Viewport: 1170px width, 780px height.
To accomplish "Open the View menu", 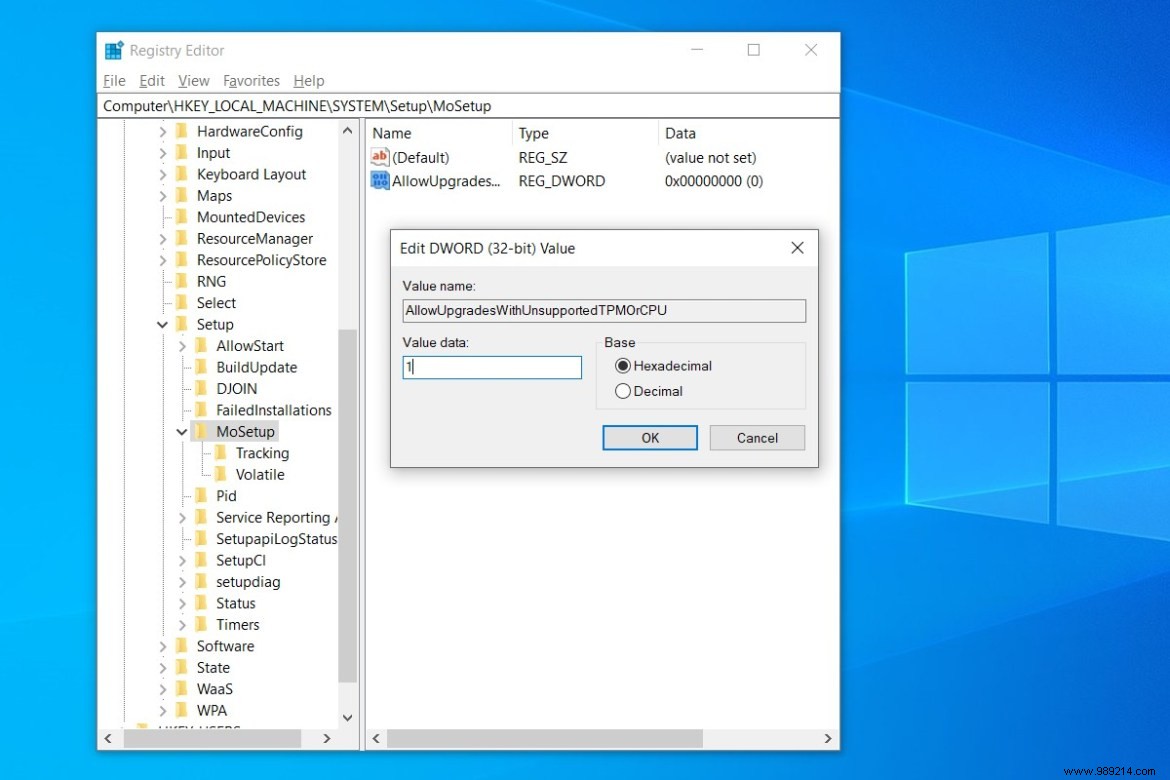I will point(193,81).
